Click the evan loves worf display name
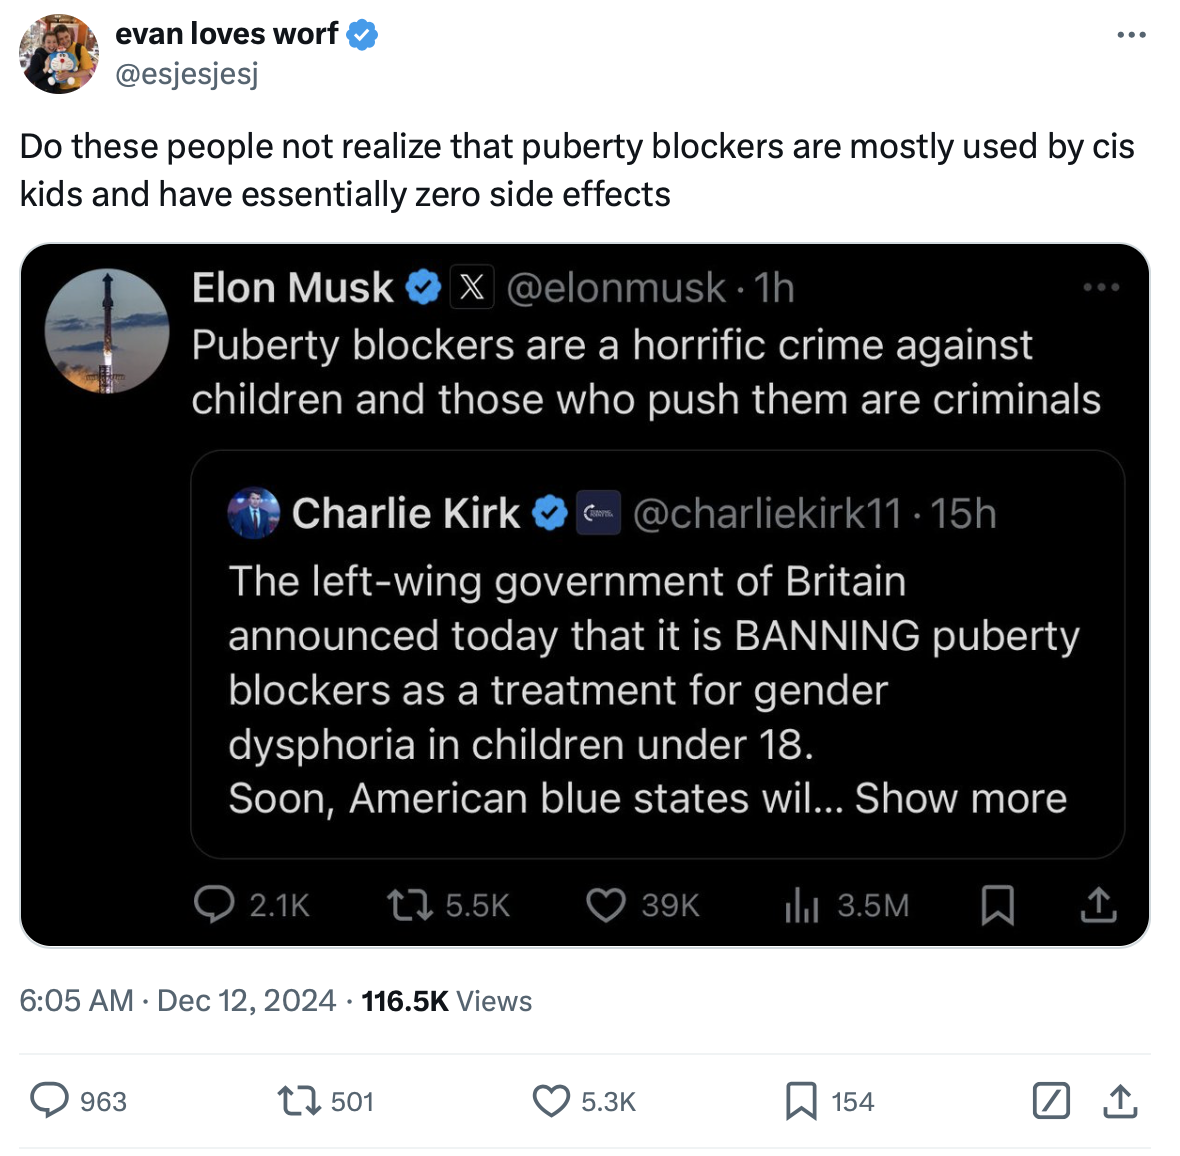1180x1156 pixels. click(x=227, y=34)
